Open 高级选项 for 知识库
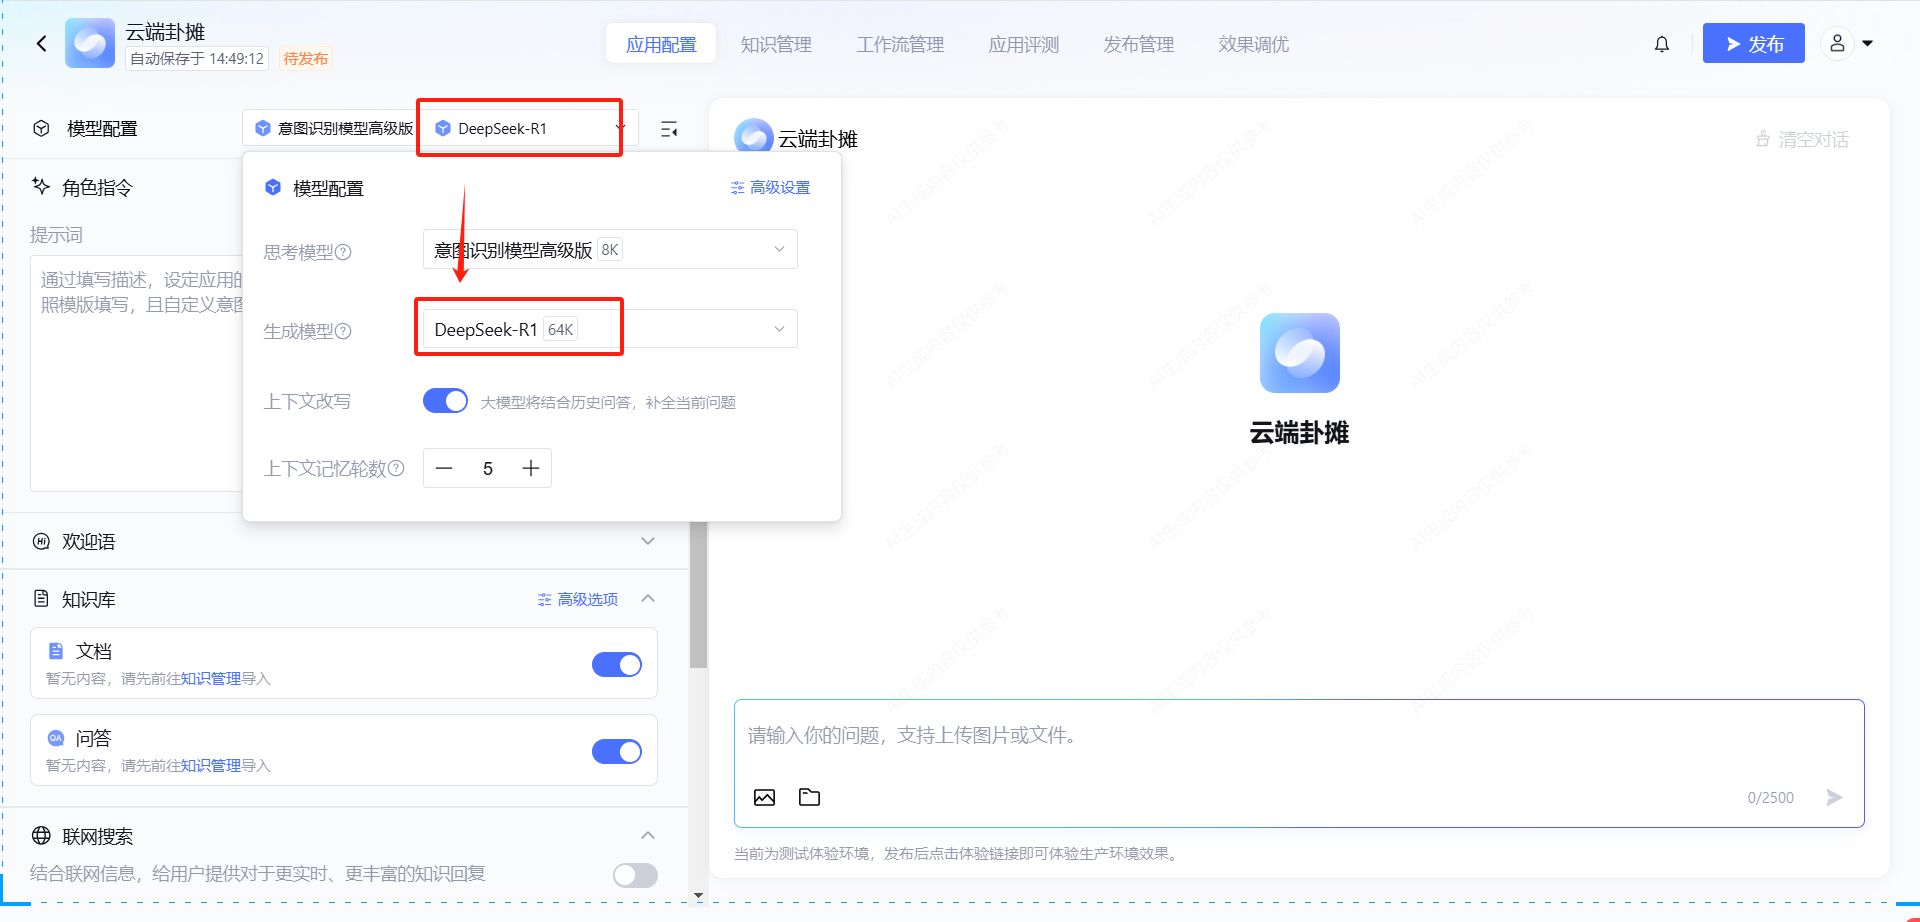Screen dimensions: 1920x922 [578, 599]
